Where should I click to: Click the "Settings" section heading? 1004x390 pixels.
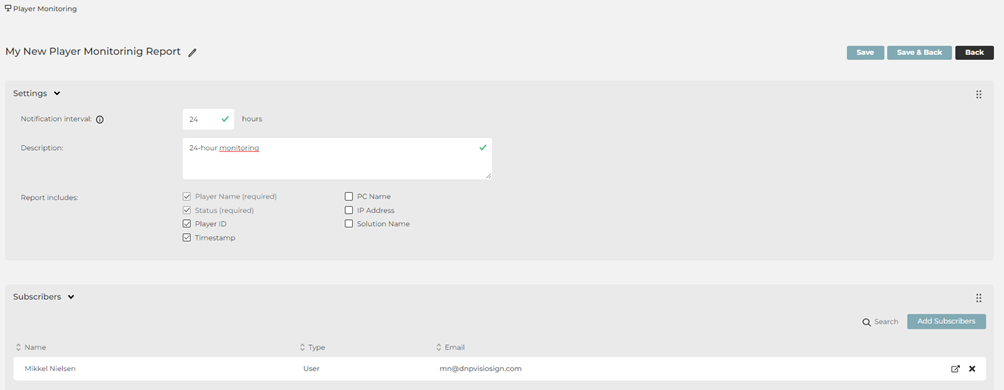click(30, 93)
